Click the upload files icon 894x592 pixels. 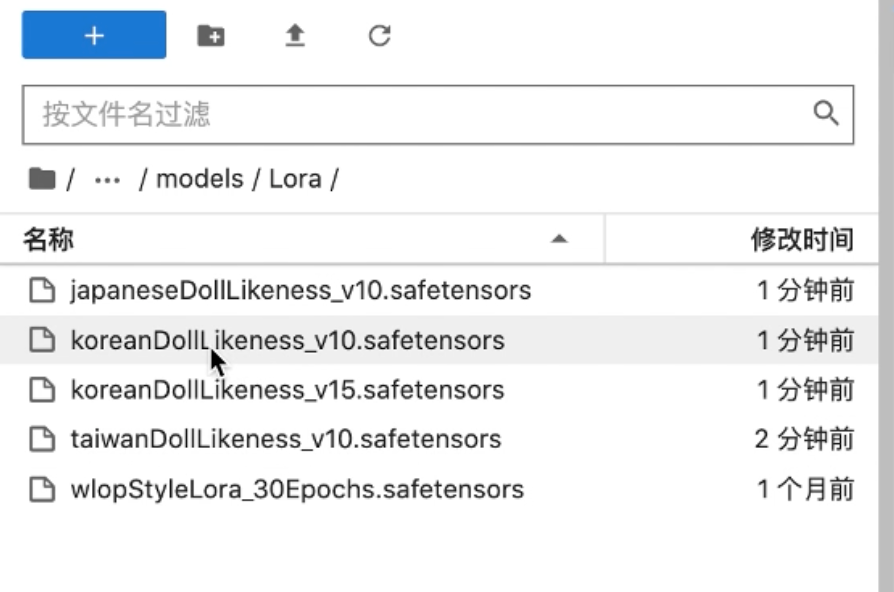pos(295,34)
